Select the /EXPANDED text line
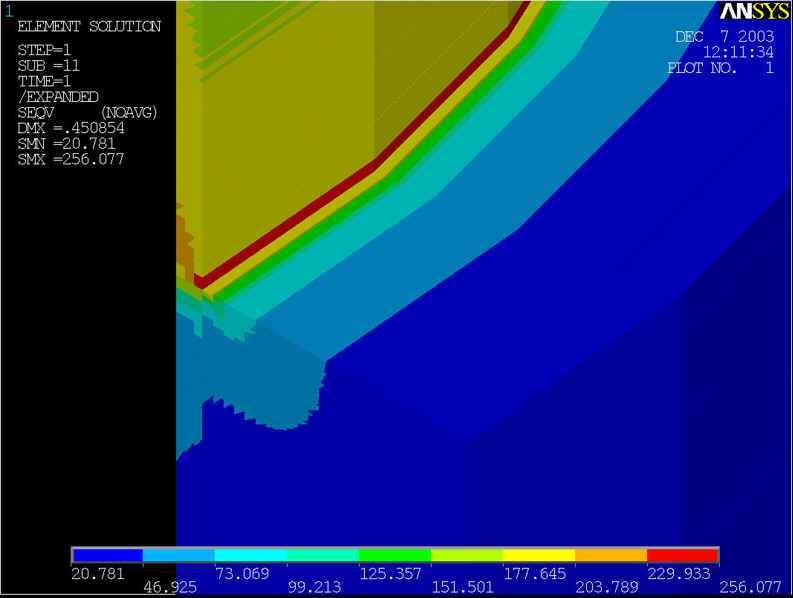Viewport: 793px width, 598px height. pos(58,97)
